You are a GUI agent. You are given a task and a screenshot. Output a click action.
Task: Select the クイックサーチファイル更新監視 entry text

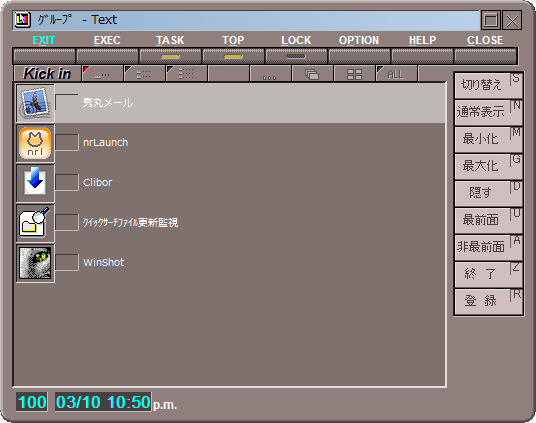[130, 223]
